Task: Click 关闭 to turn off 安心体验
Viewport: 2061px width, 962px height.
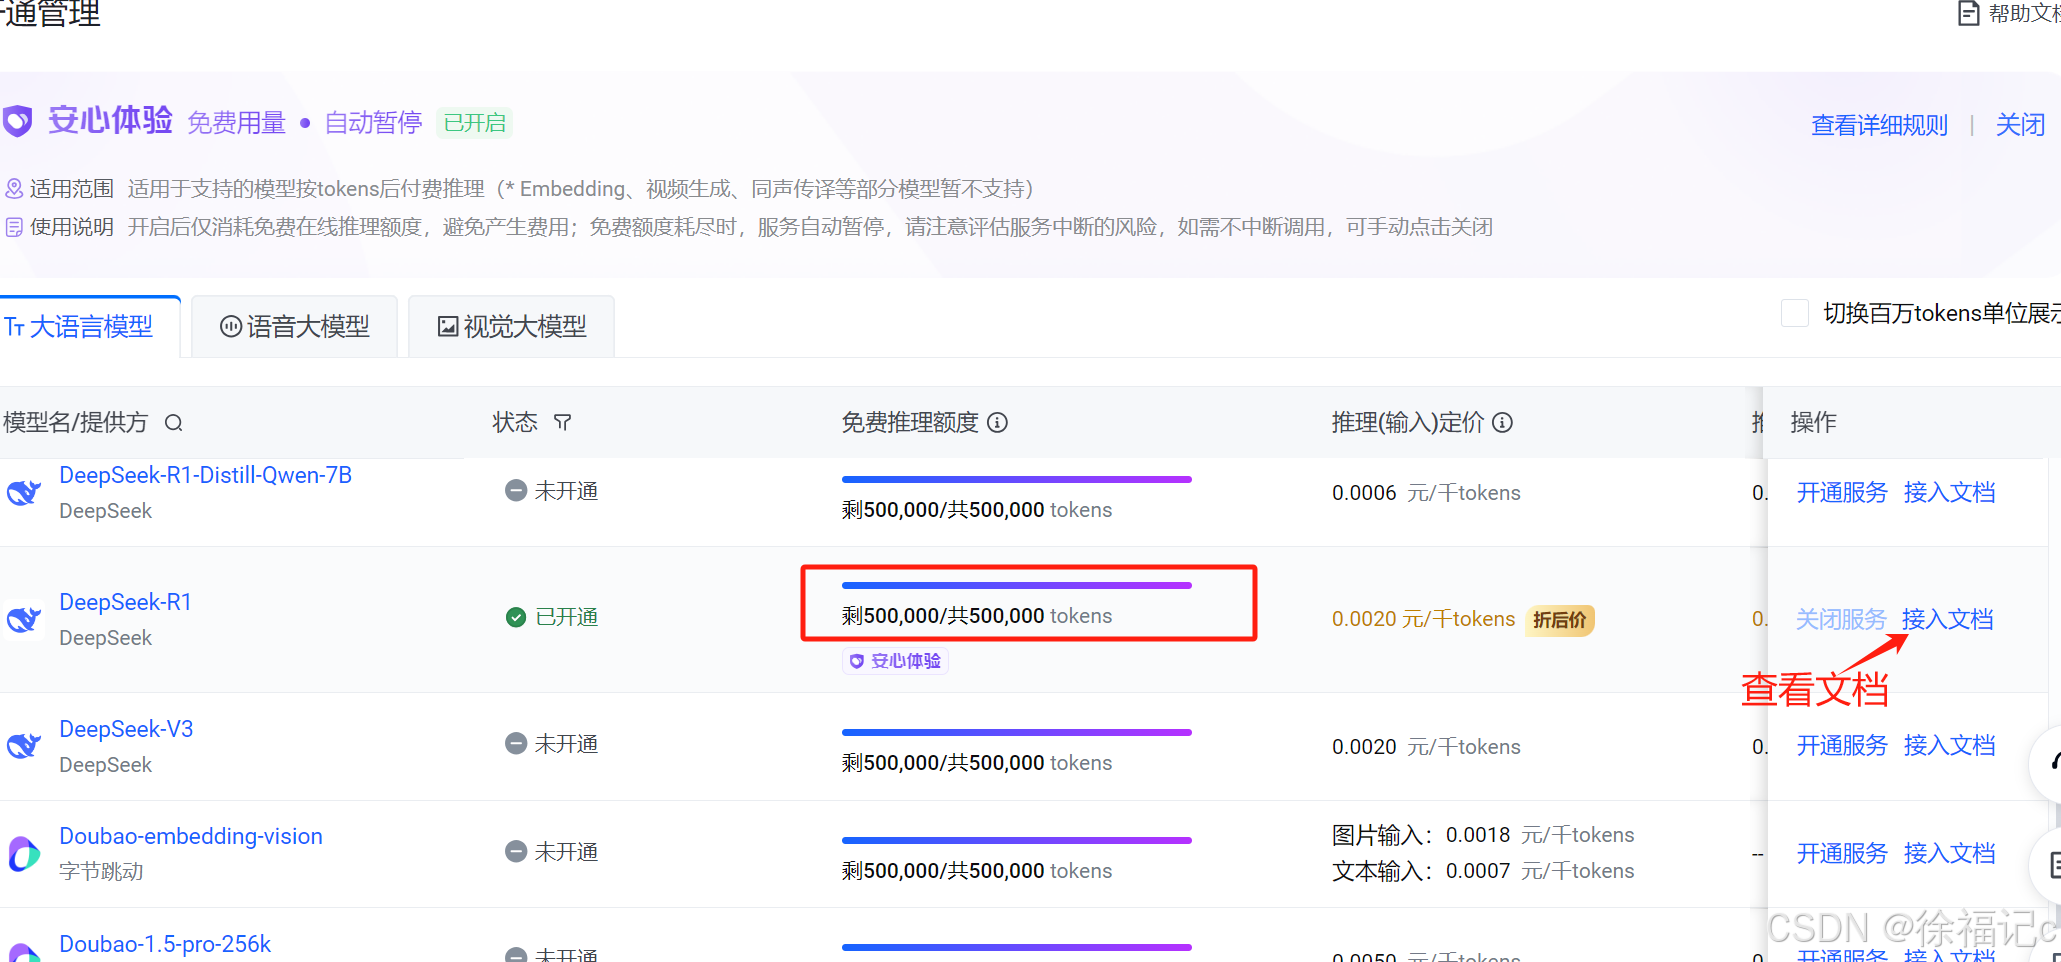Action: click(x=2020, y=125)
